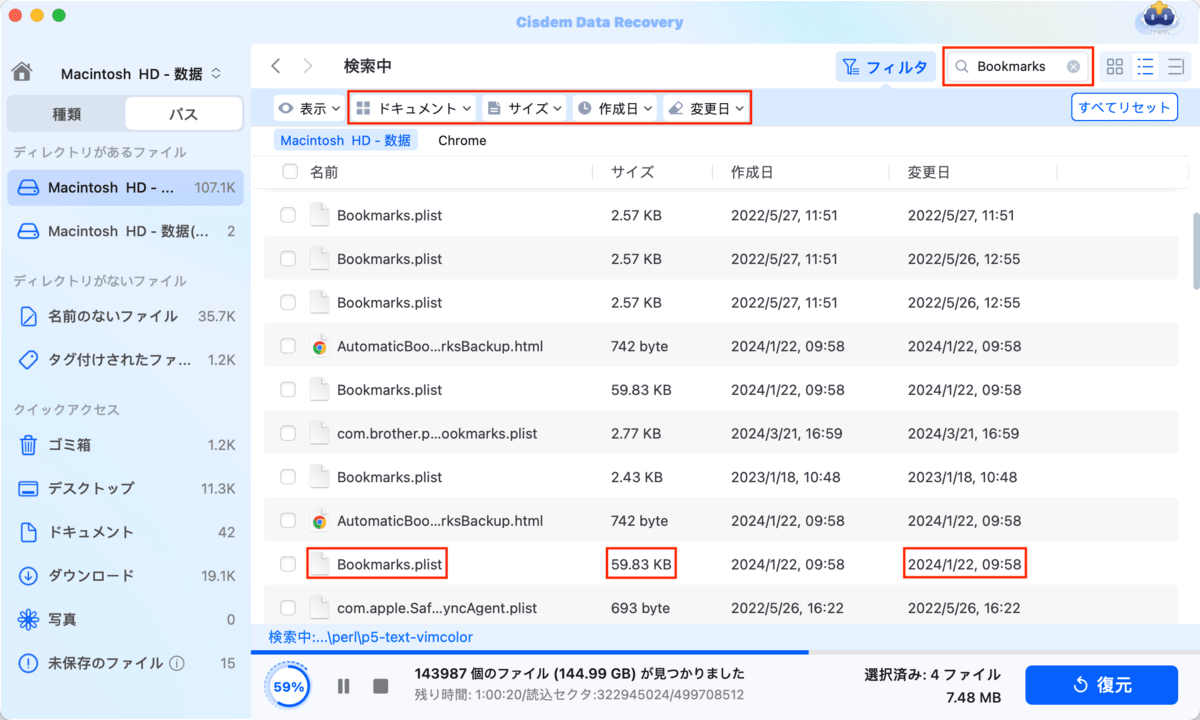
Task: Select the 2023/1/18, 10:48 creation date cell
Action: pyautogui.click(x=784, y=477)
